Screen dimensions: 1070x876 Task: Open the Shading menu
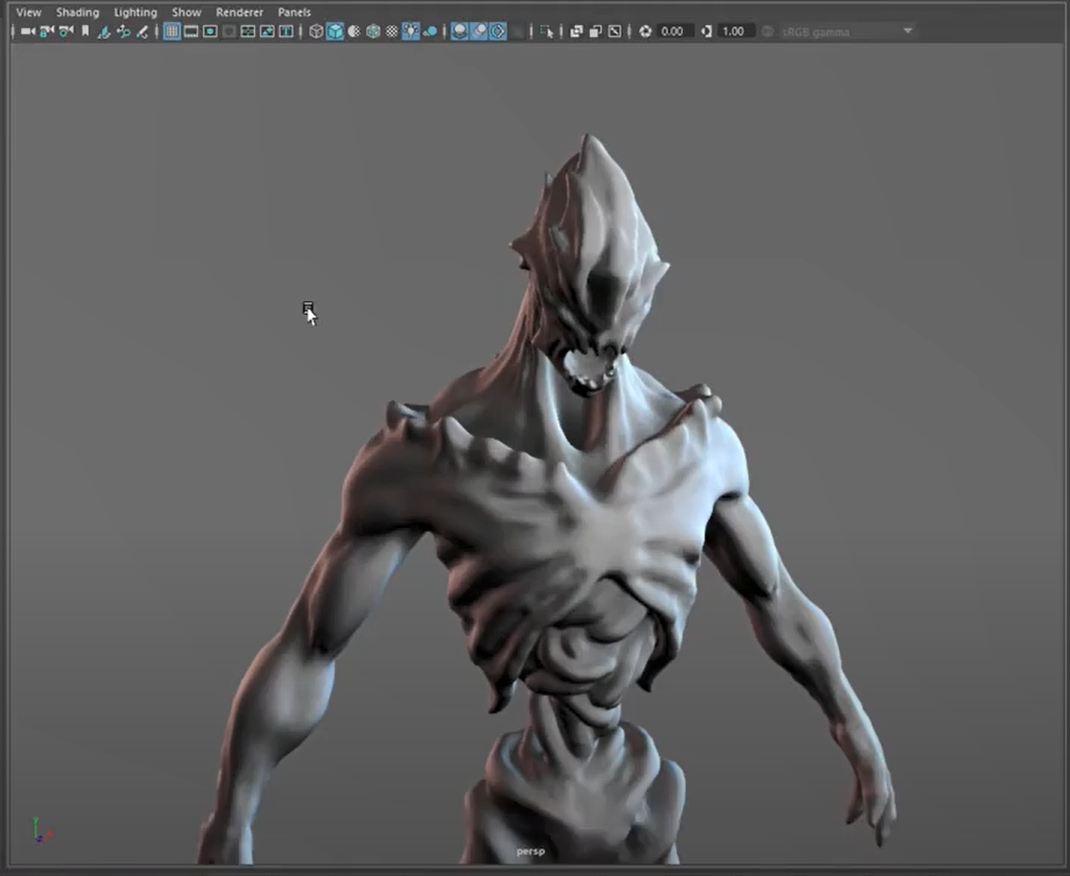pos(77,12)
